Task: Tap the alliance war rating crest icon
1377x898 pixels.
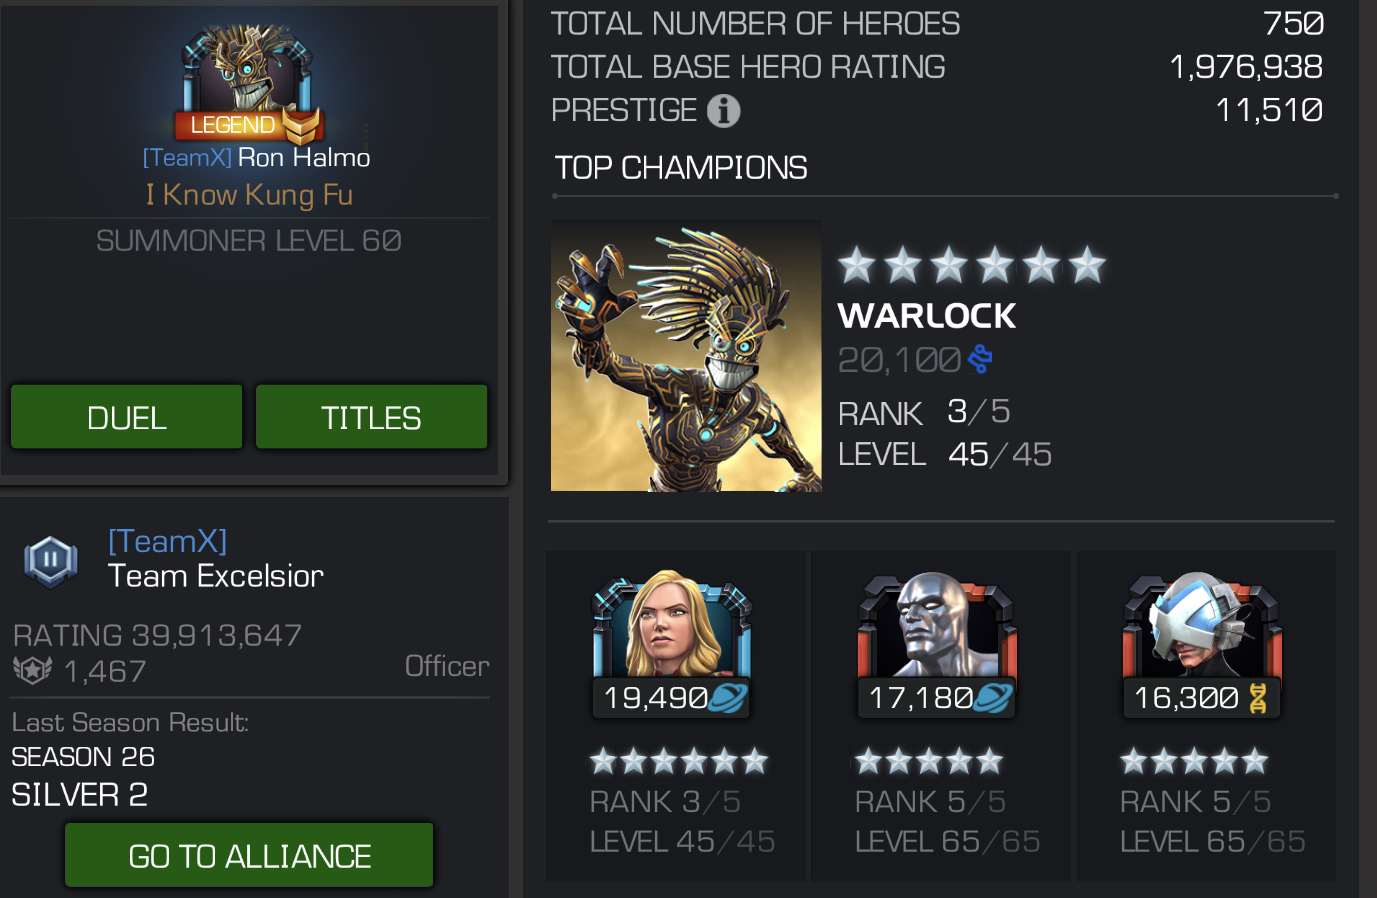Action: tap(32, 670)
